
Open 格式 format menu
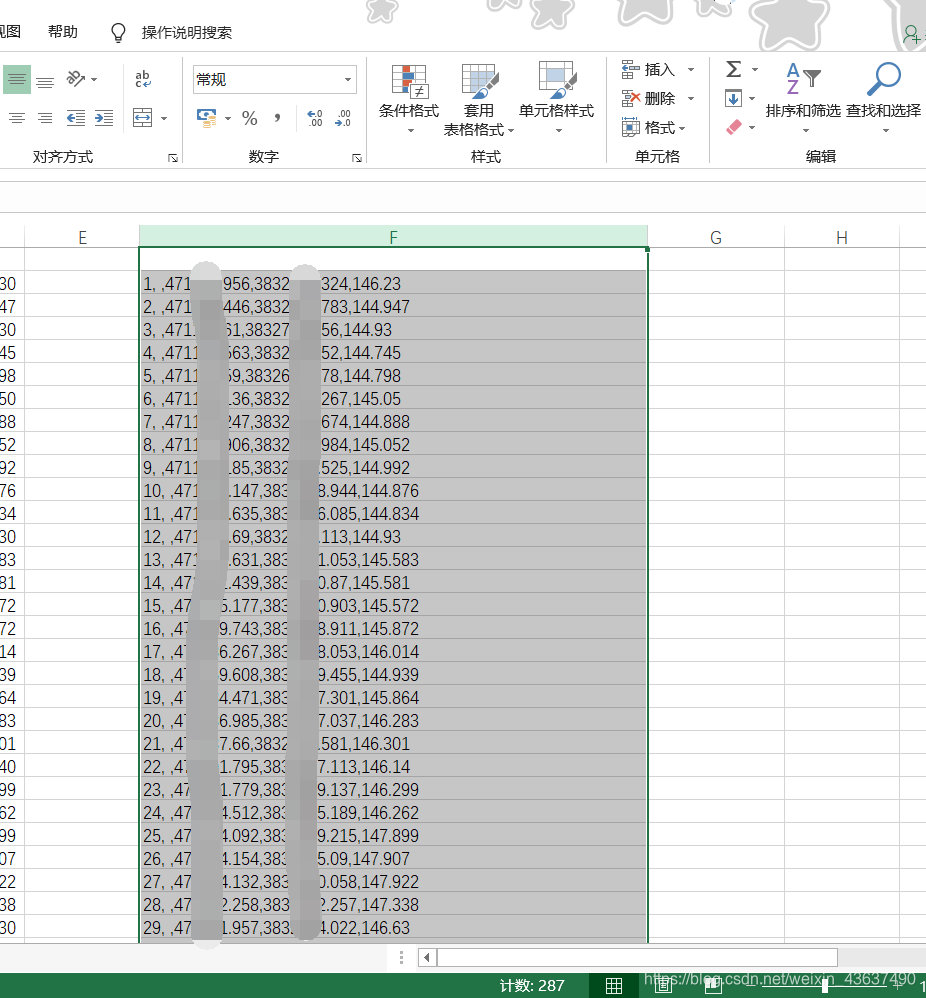(654, 128)
